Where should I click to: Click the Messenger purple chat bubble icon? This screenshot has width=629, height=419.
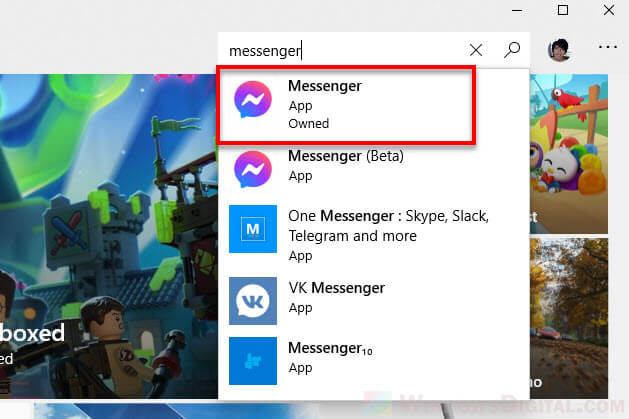pyautogui.click(x=253, y=99)
